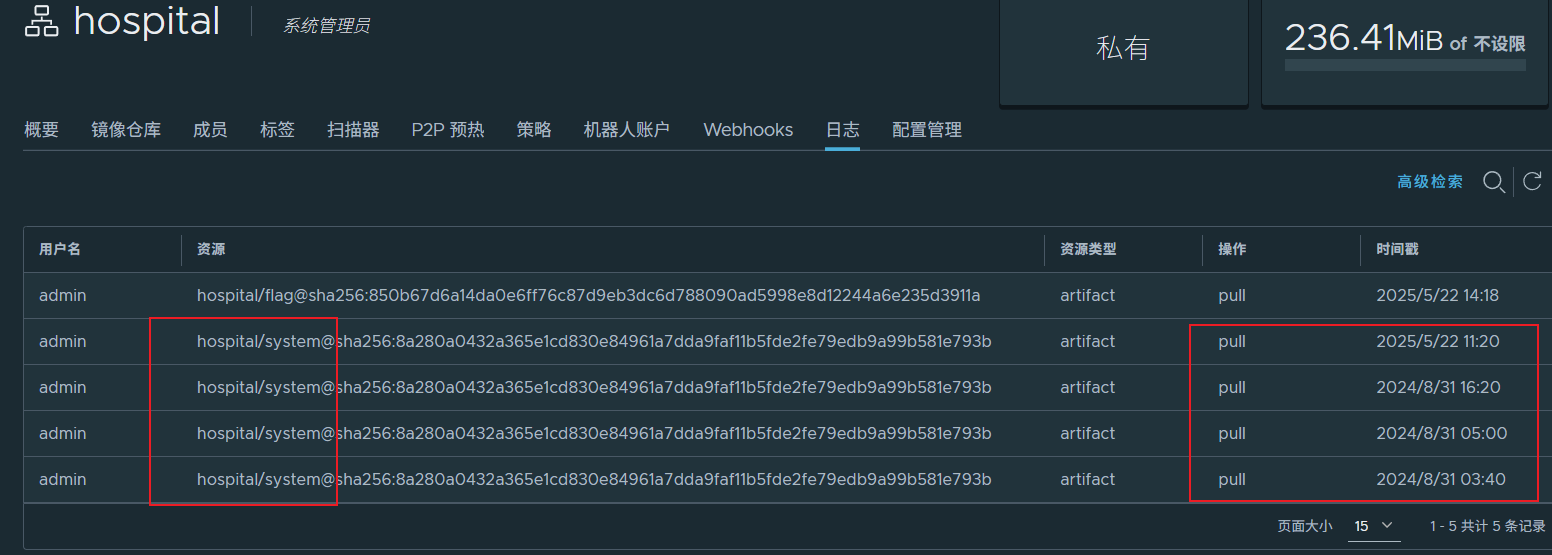1552x555 pixels.
Task: Open the page size dropdown
Action: (x=1373, y=525)
